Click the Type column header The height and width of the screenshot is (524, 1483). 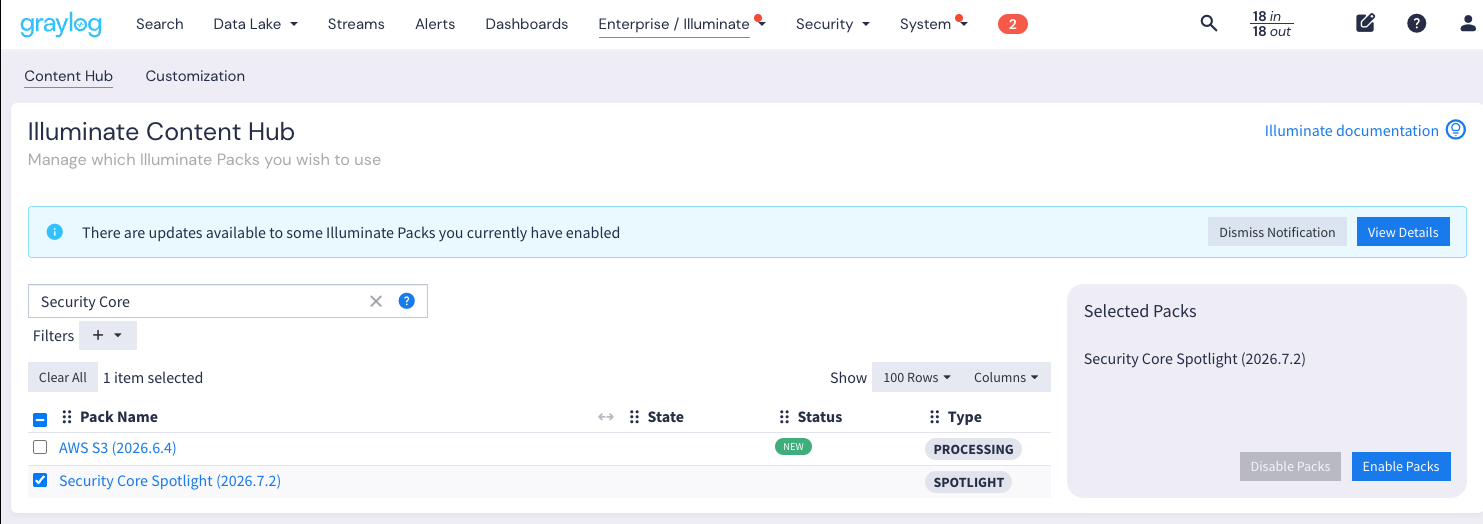point(965,417)
